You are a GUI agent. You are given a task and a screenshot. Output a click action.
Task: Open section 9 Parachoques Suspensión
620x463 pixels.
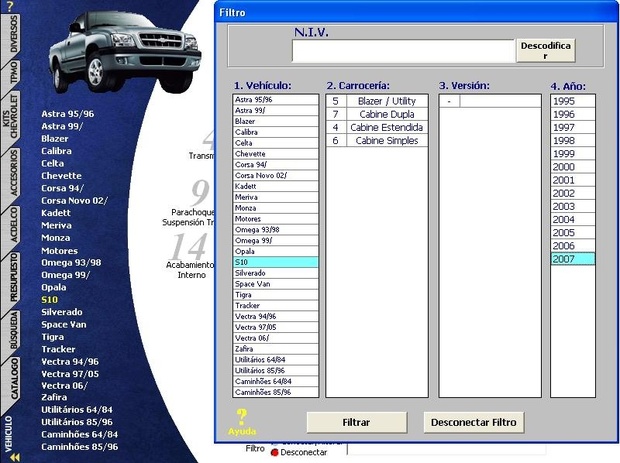coord(189,203)
